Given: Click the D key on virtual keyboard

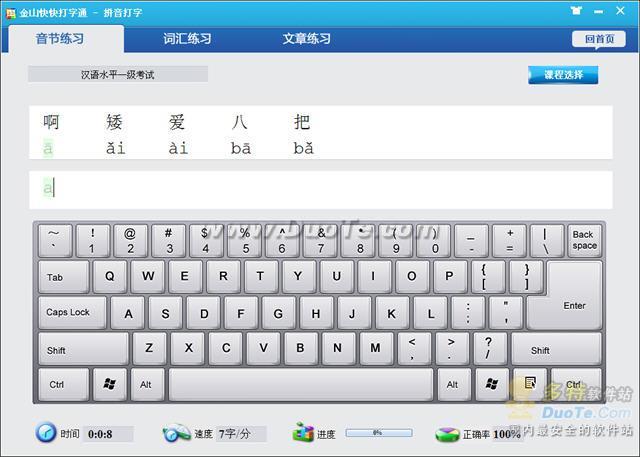Looking at the screenshot, I should point(204,313).
